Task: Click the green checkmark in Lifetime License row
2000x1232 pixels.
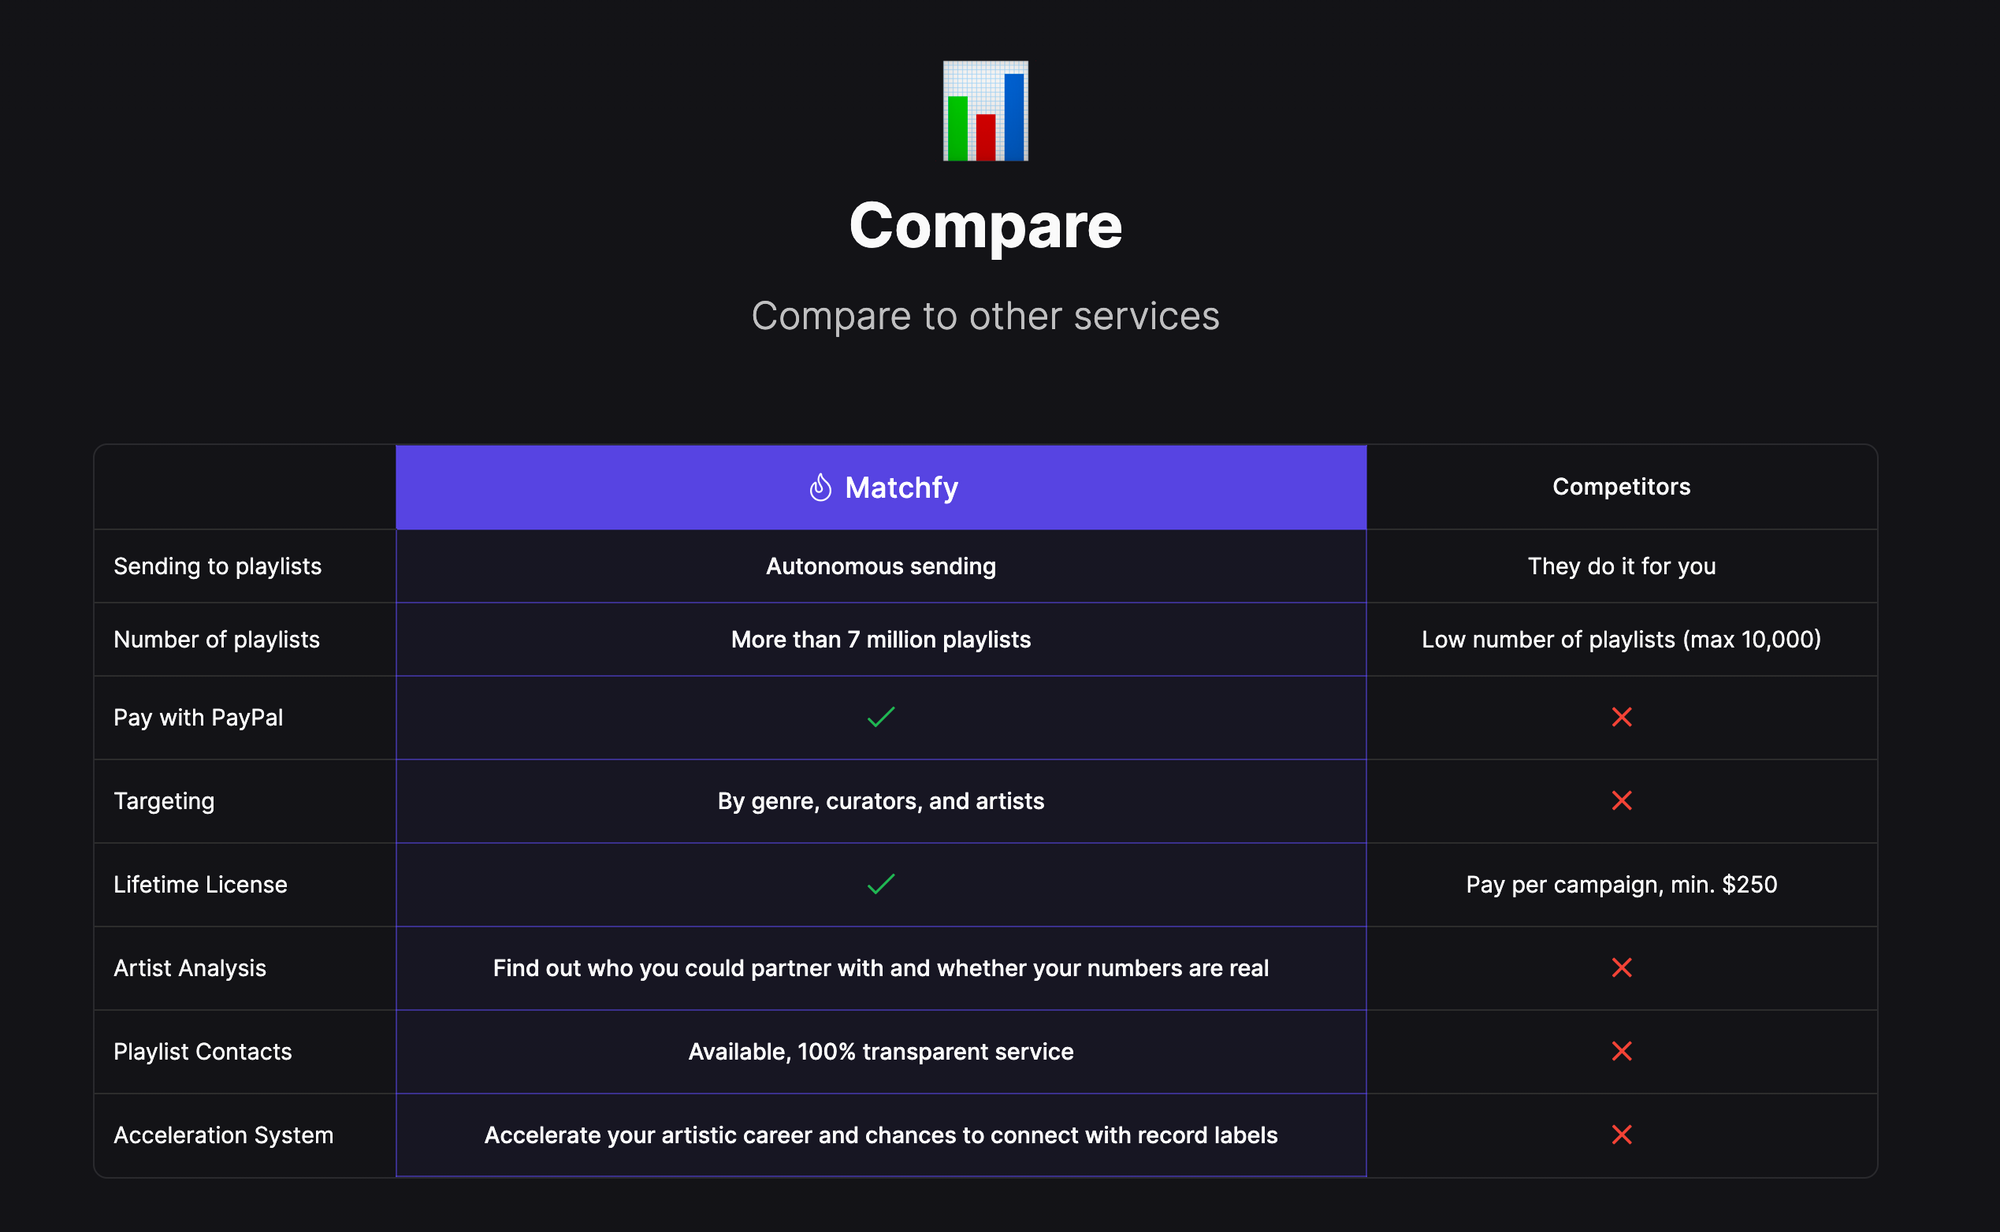Action: point(881,884)
